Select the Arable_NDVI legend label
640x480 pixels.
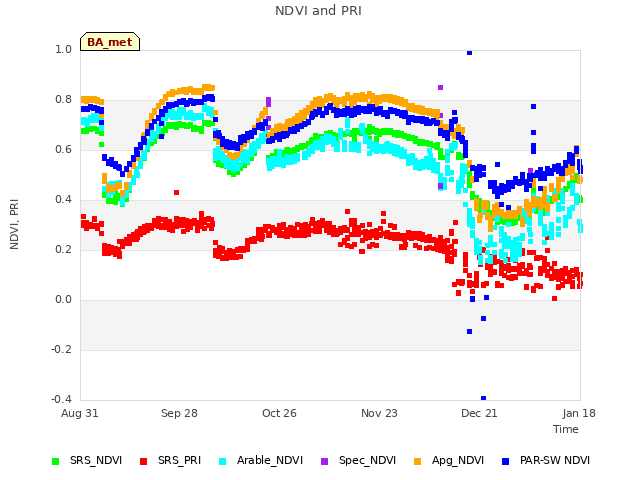(270, 460)
